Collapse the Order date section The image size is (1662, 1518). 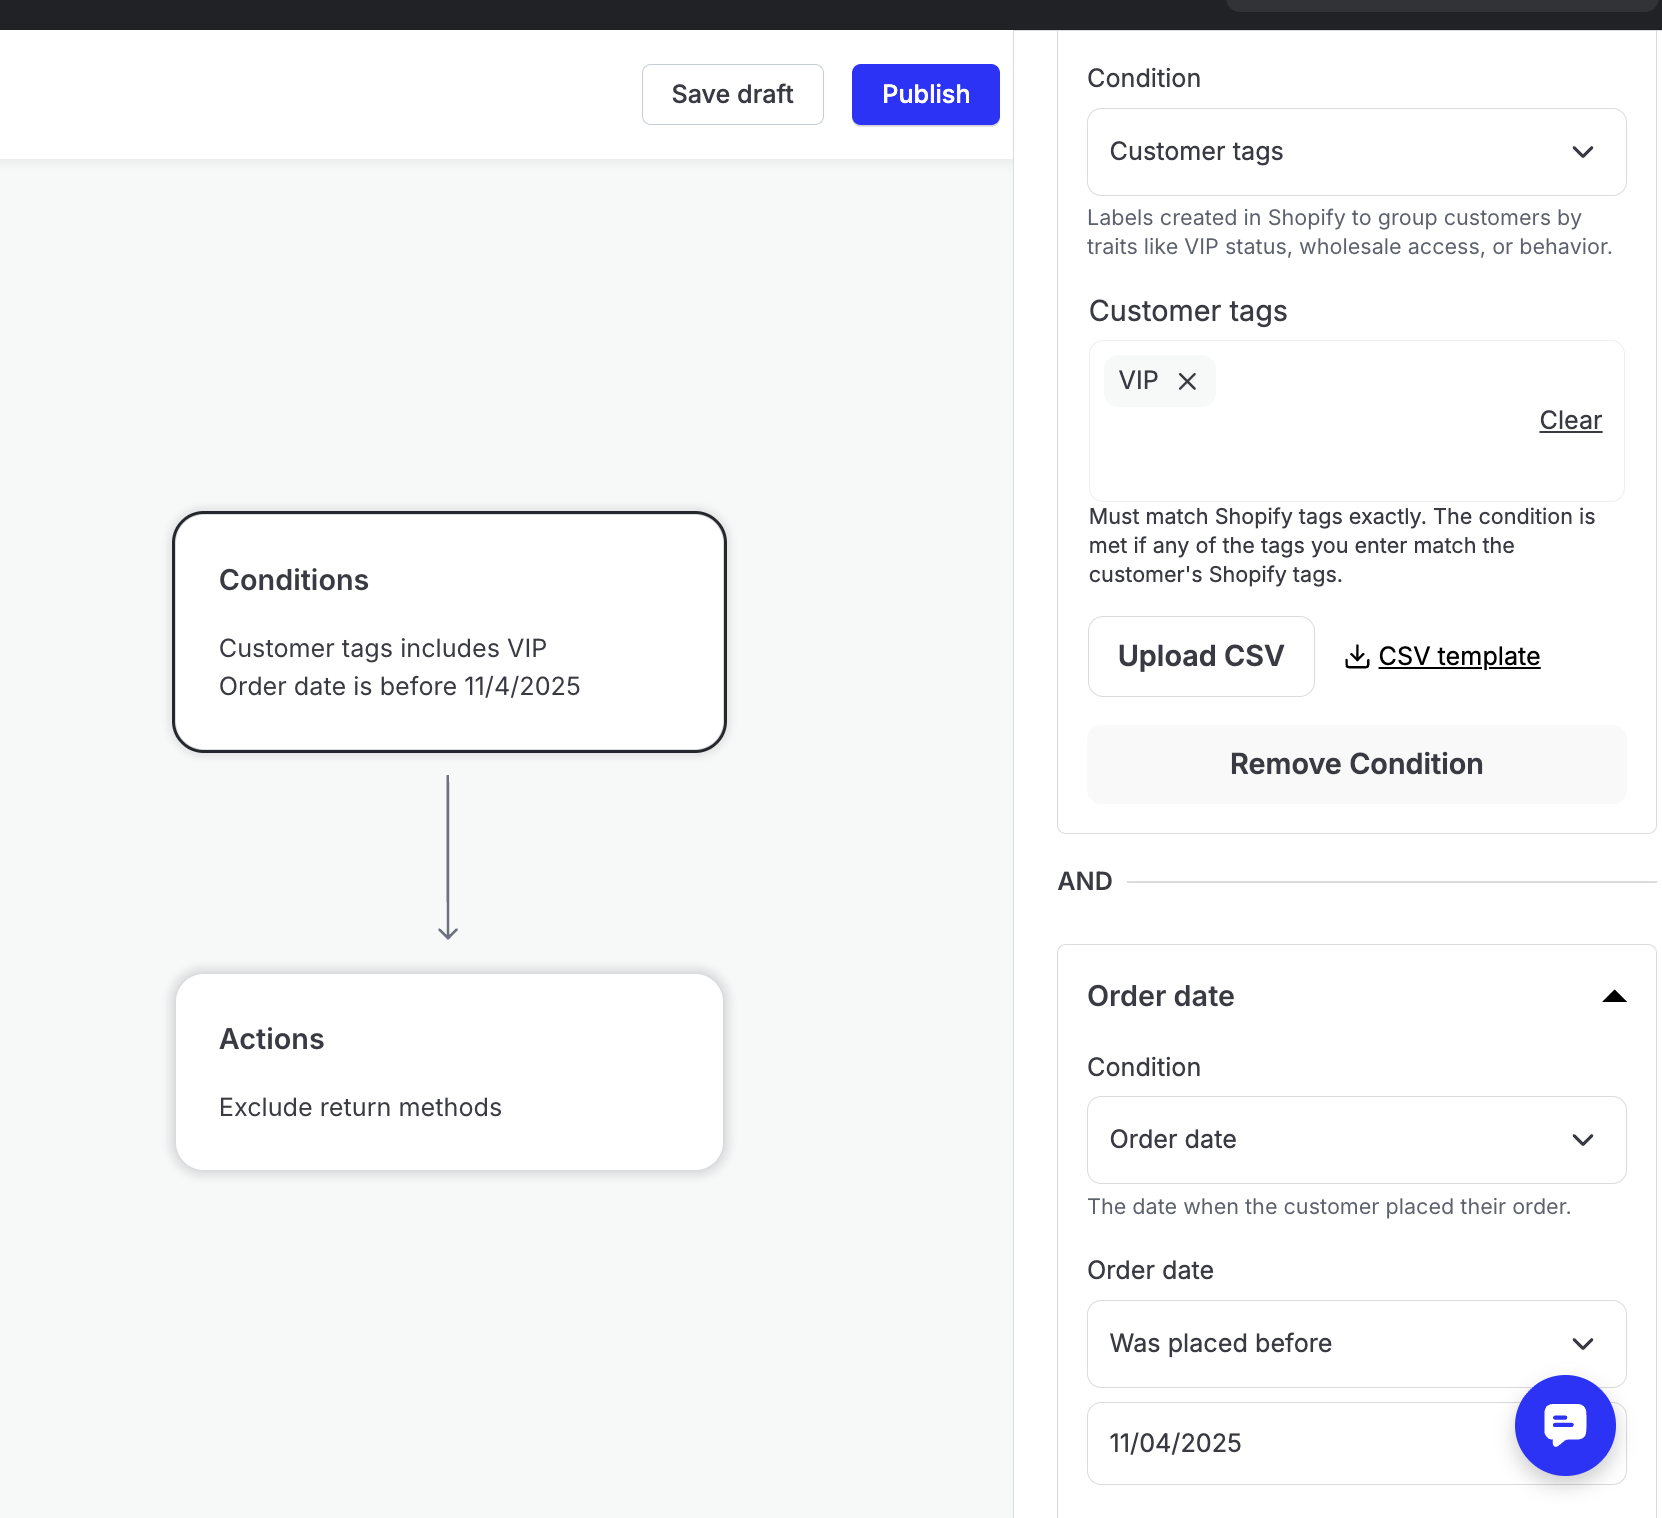(1614, 996)
